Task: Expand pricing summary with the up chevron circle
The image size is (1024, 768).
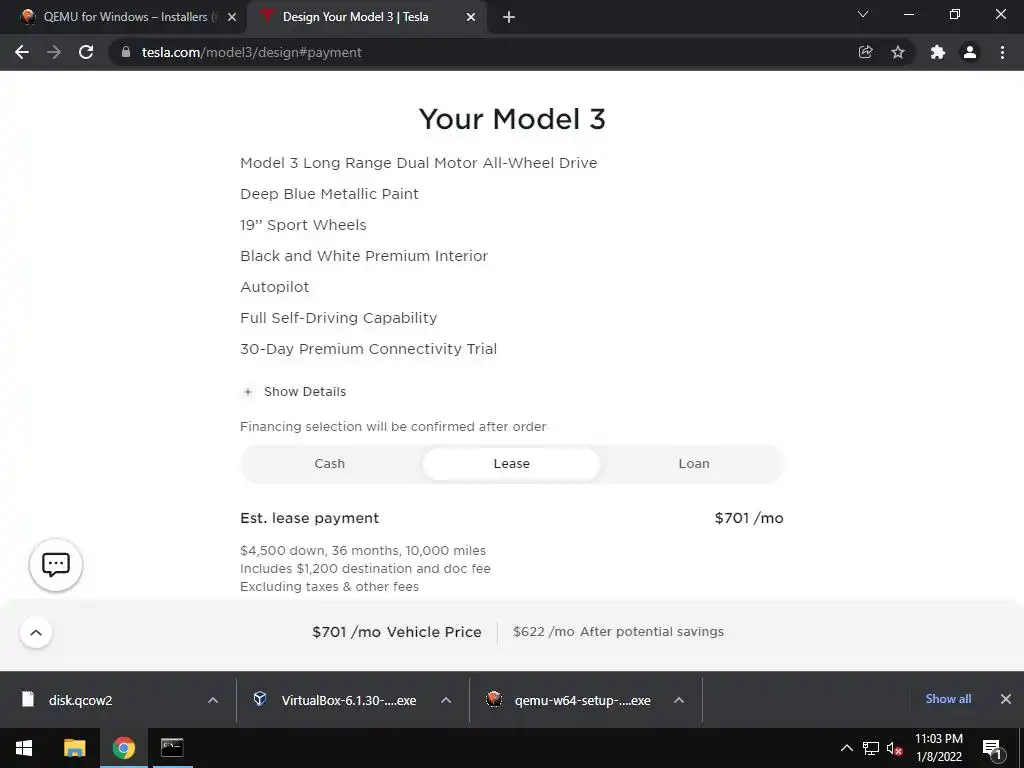Action: [x=36, y=632]
